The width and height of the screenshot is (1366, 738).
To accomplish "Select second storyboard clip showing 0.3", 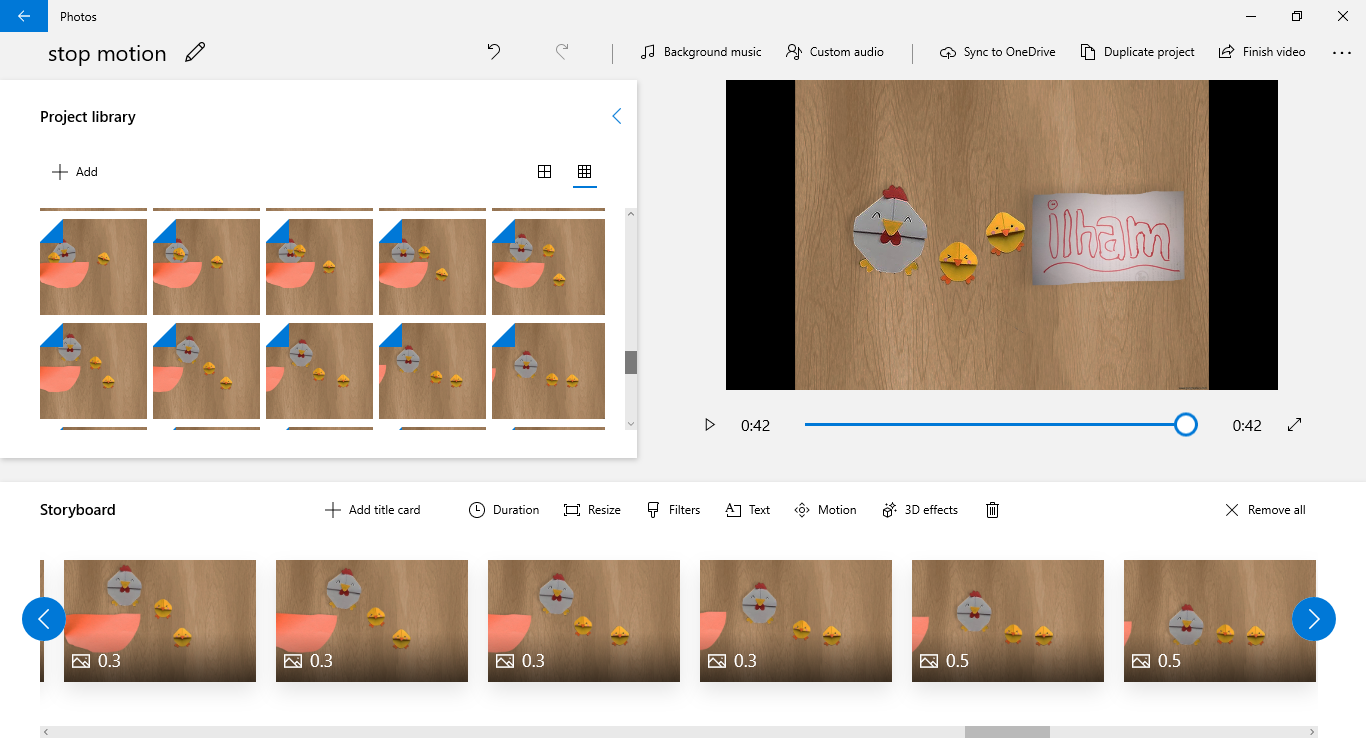I will pos(372,621).
